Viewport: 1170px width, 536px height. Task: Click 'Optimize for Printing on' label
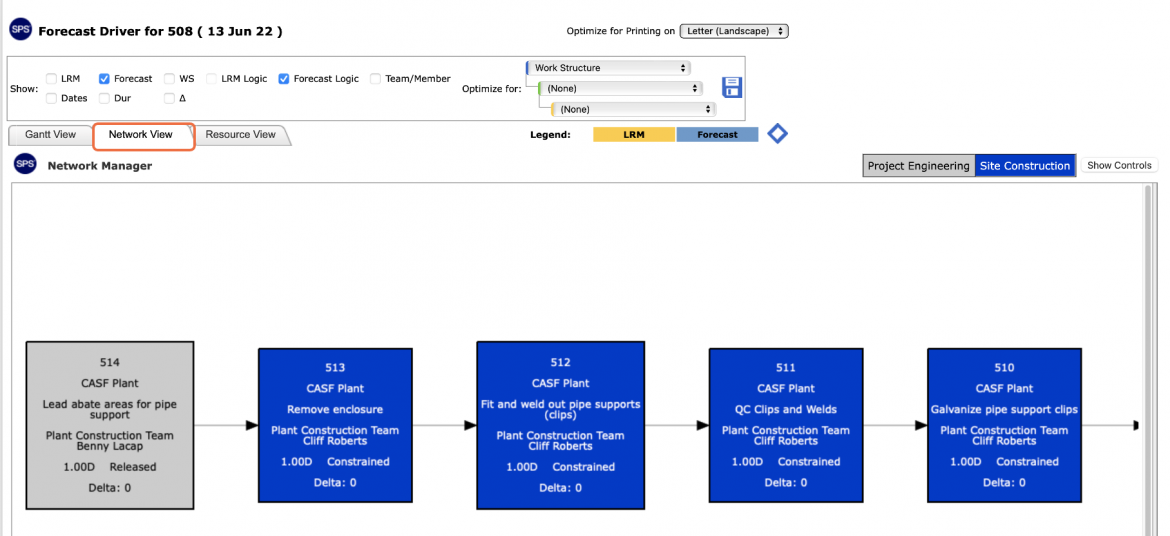(x=621, y=31)
